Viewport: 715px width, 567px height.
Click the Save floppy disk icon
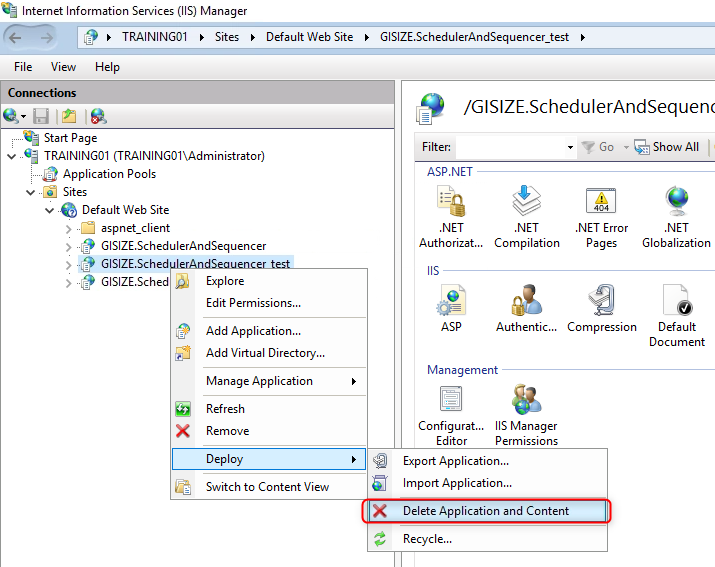pyautogui.click(x=41, y=116)
